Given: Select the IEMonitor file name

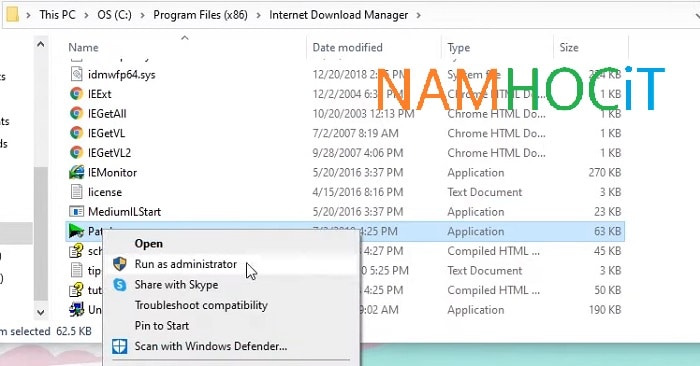Looking at the screenshot, I should pyautogui.click(x=112, y=172).
